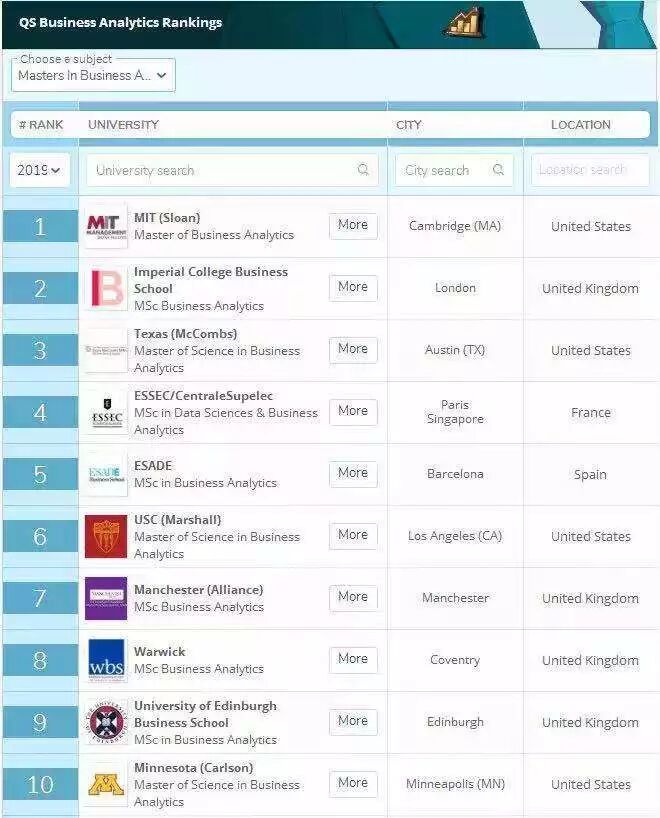This screenshot has width=660, height=818.
Task: Click More for Imperial College Business School
Action: [353, 287]
